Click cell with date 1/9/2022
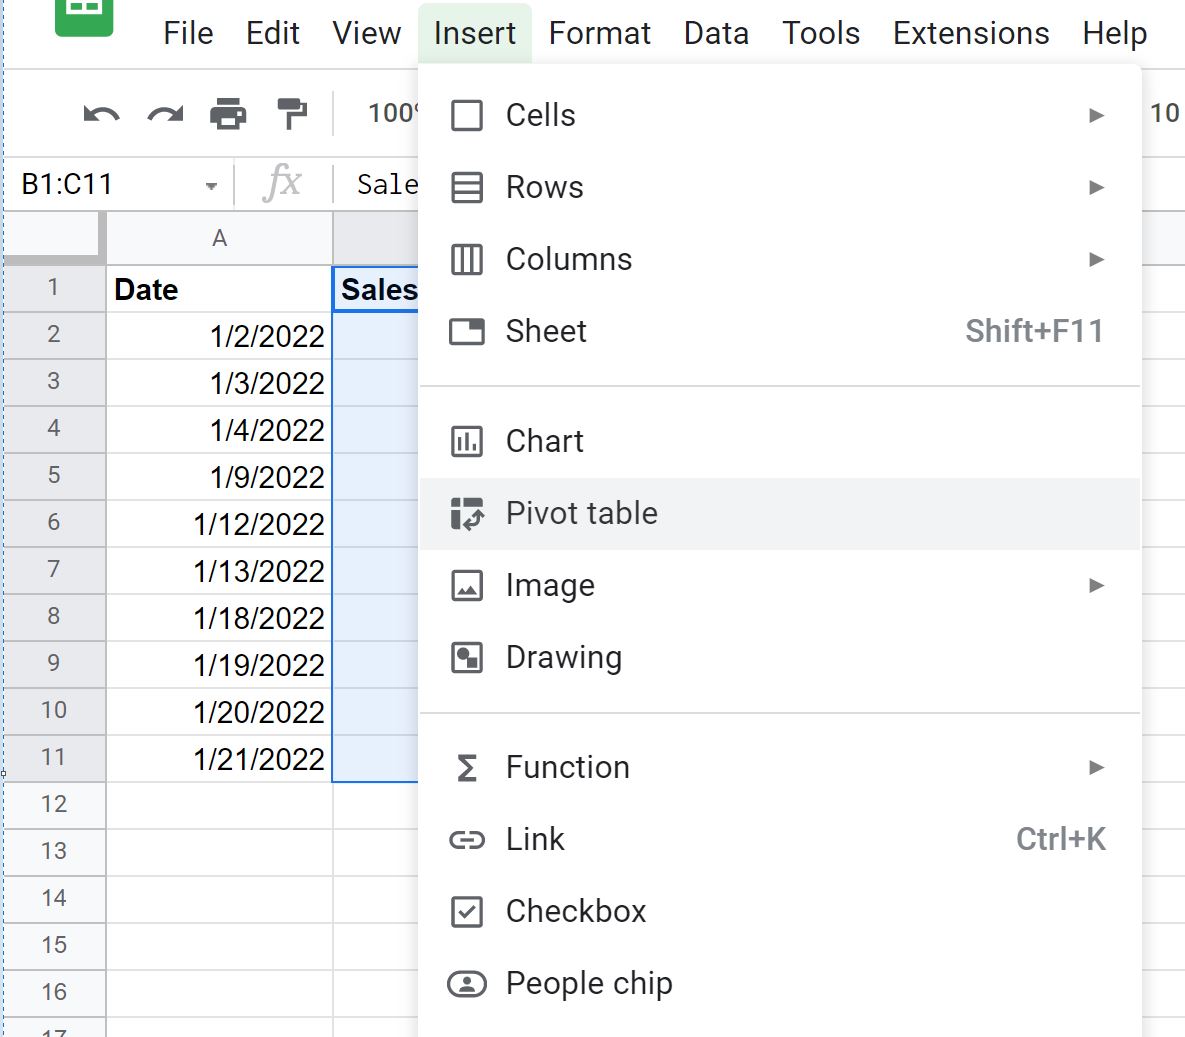 (219, 476)
